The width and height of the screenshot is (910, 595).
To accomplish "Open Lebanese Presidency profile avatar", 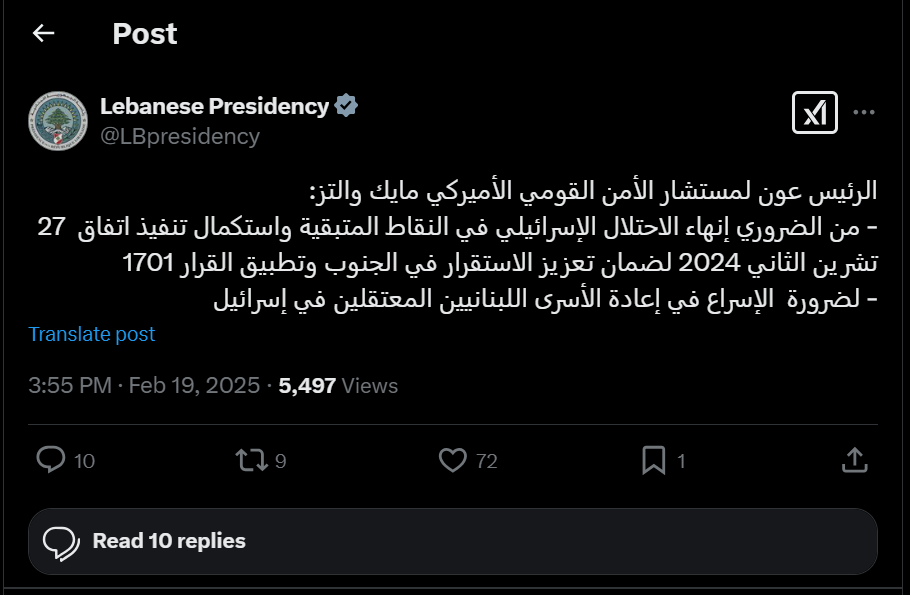I will 58,121.
